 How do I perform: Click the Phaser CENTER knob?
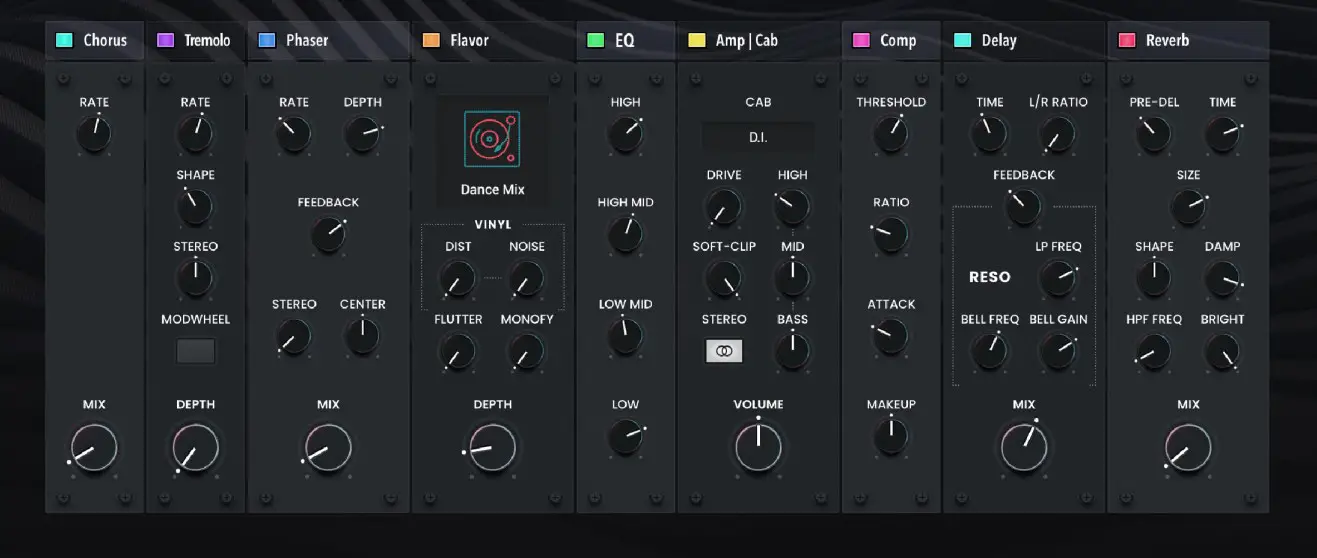[x=362, y=337]
